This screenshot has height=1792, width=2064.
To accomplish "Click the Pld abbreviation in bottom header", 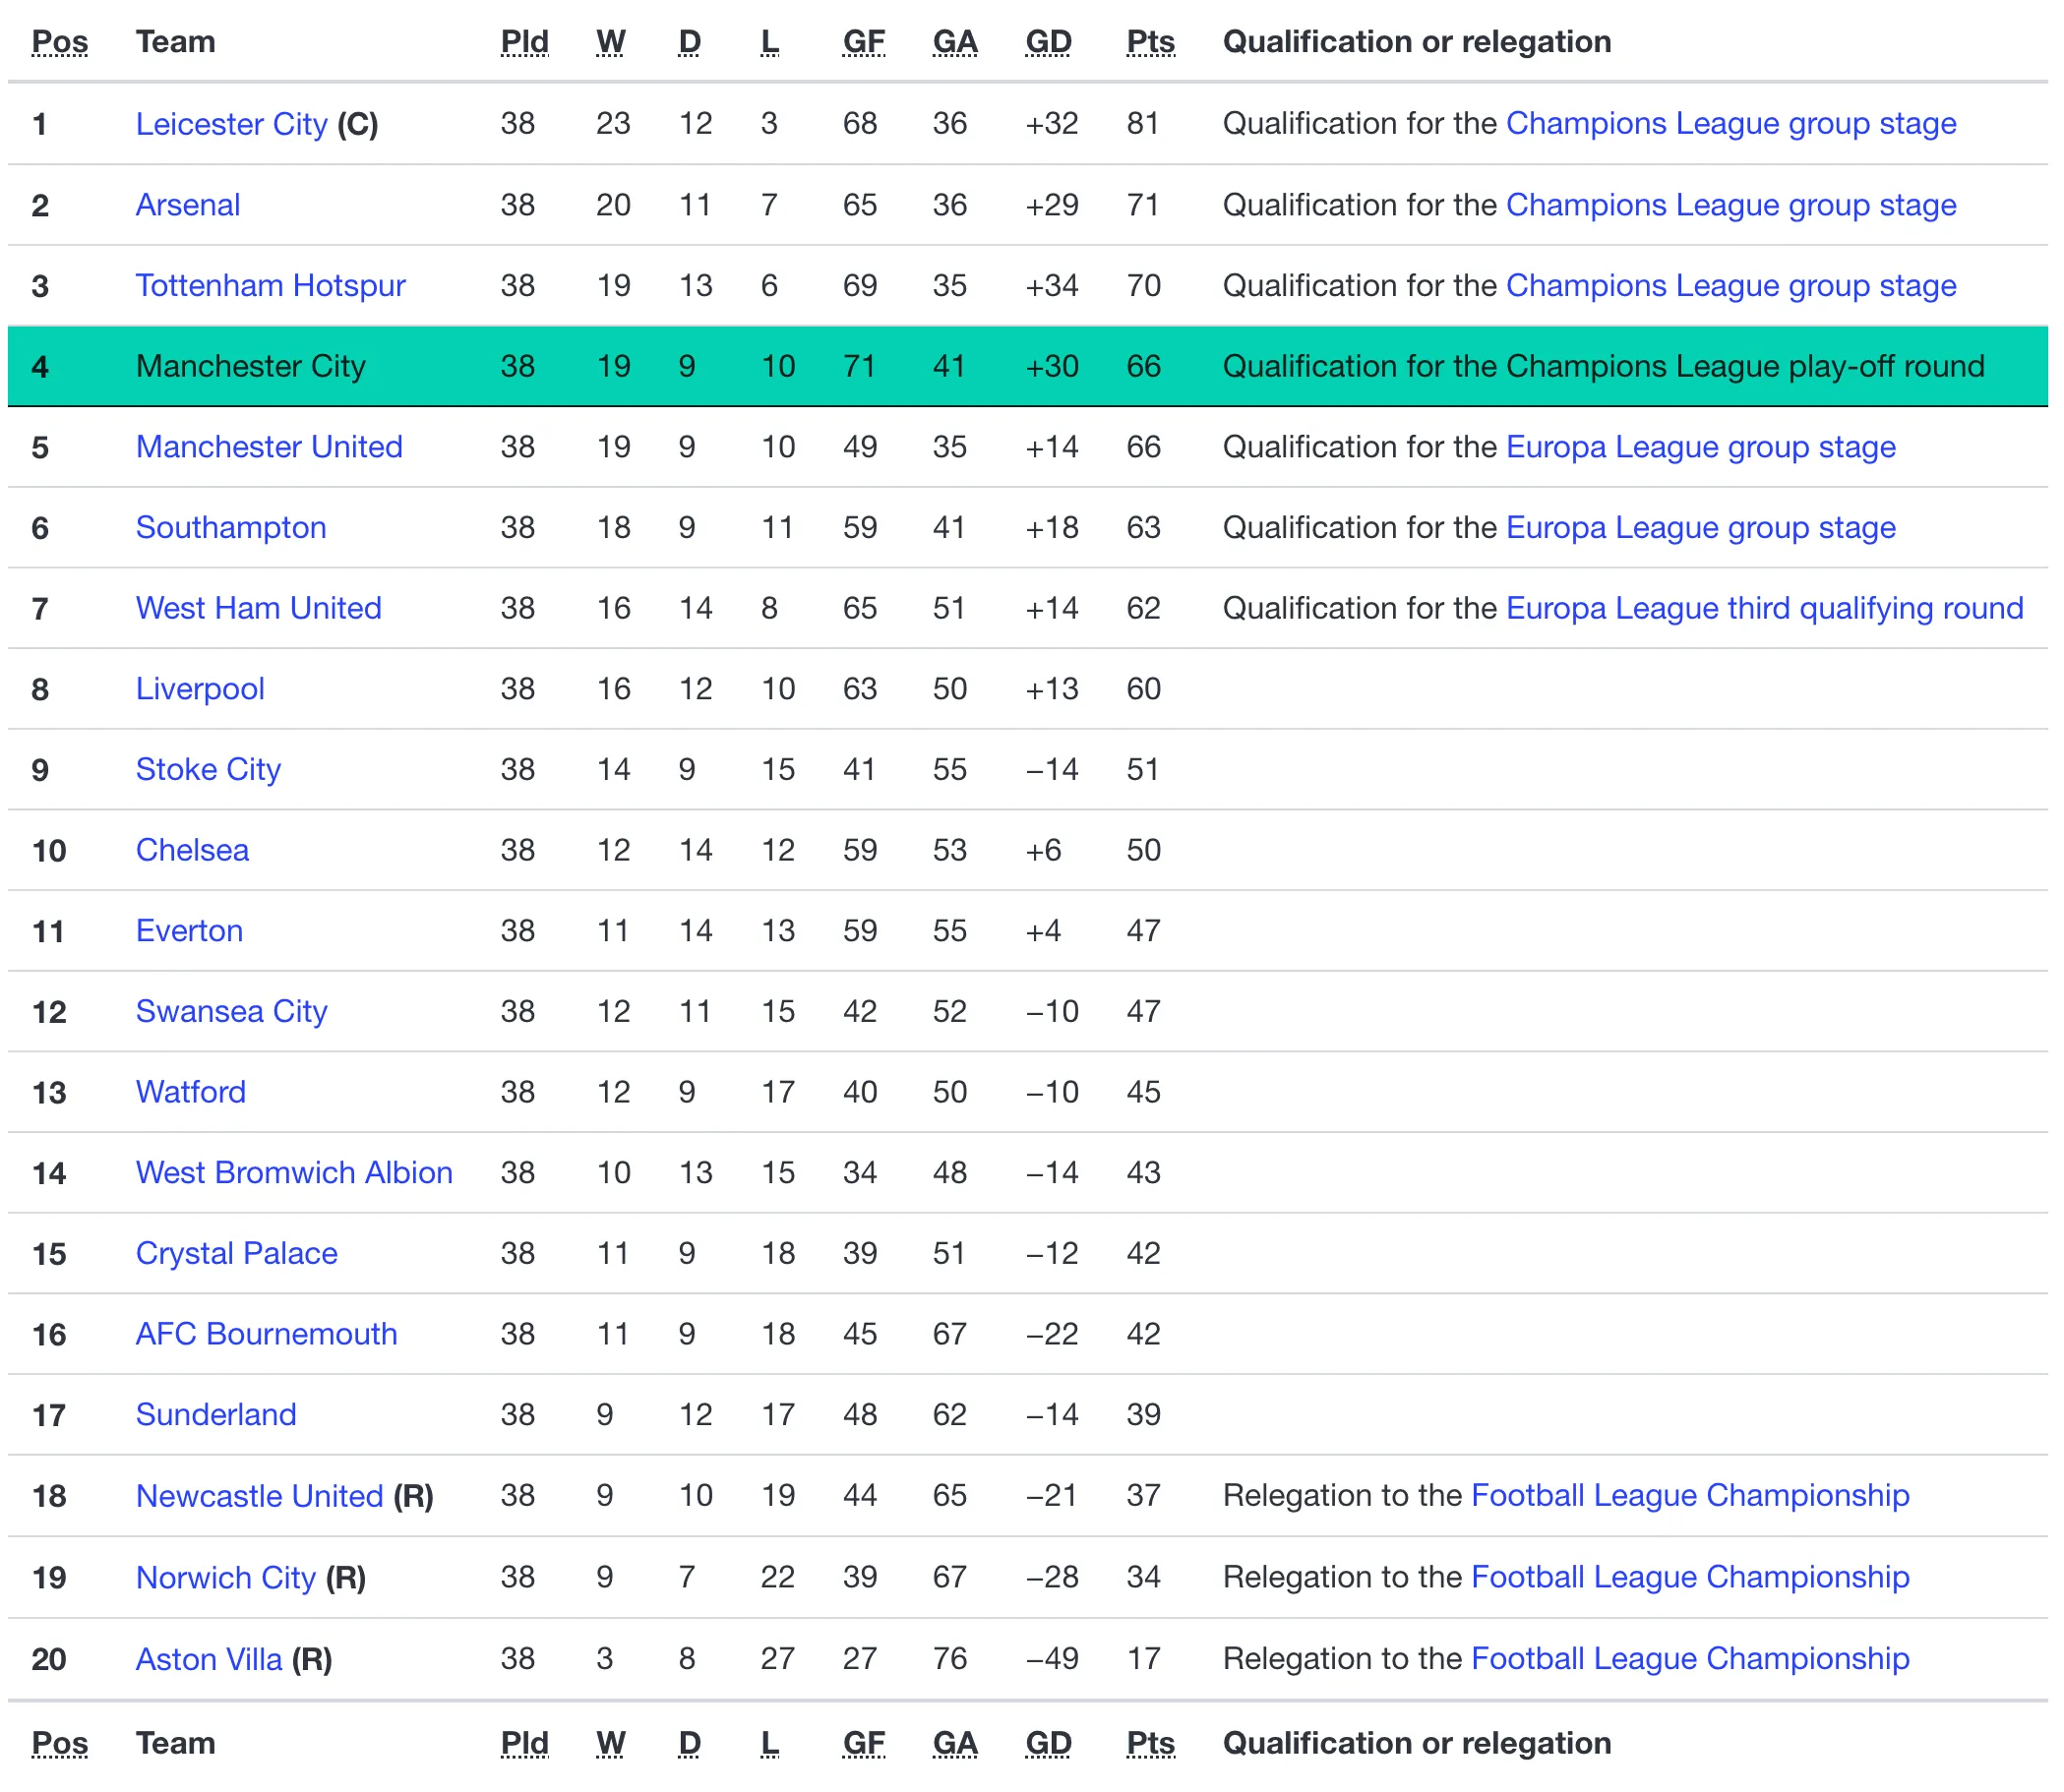I will click(524, 1743).
